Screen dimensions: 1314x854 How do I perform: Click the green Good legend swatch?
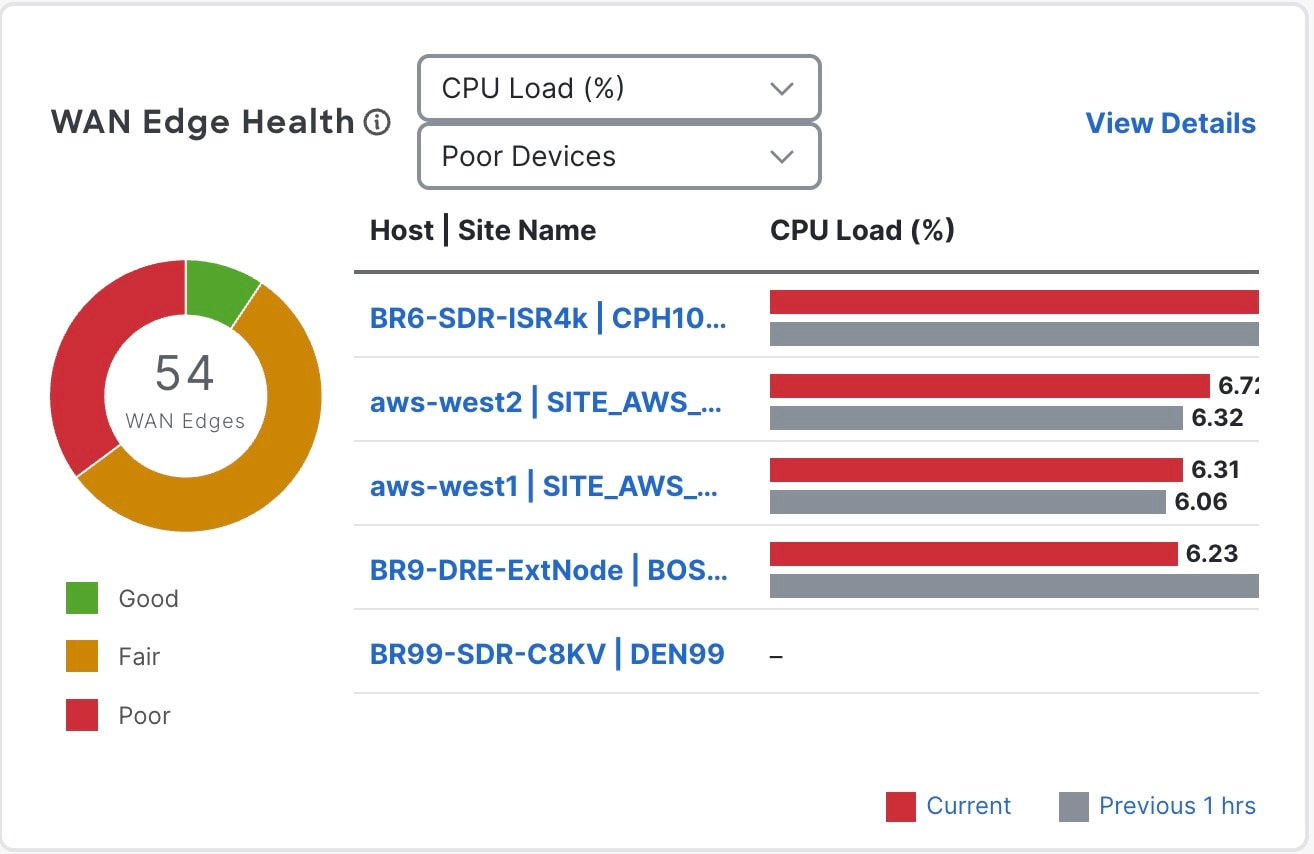tap(82, 599)
